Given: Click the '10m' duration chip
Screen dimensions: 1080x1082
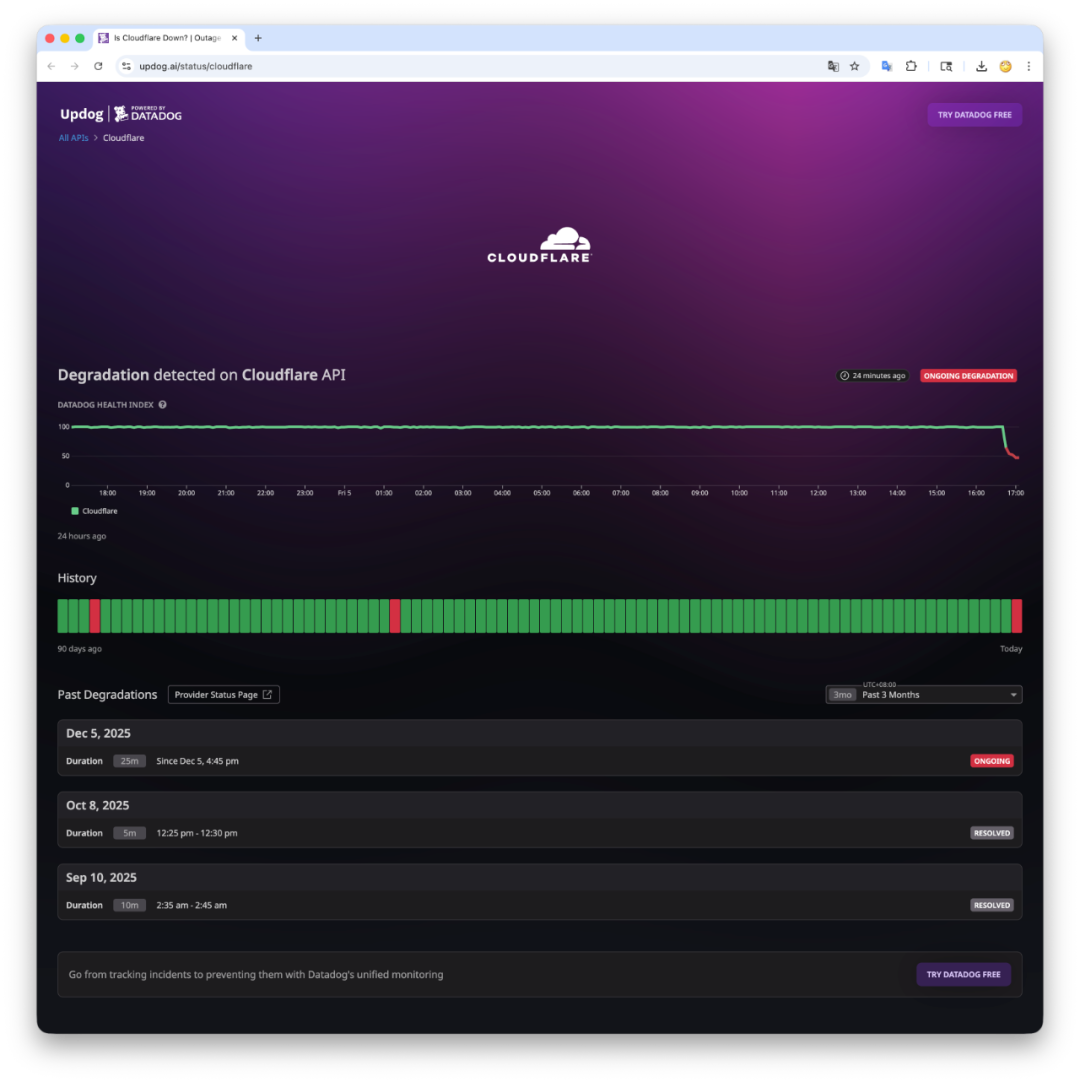Looking at the screenshot, I should pos(129,905).
